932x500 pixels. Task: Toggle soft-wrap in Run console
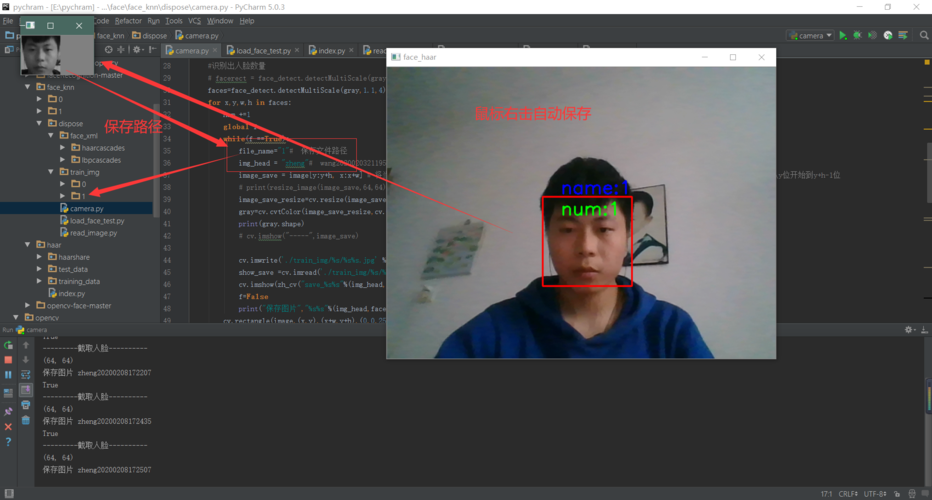point(26,375)
